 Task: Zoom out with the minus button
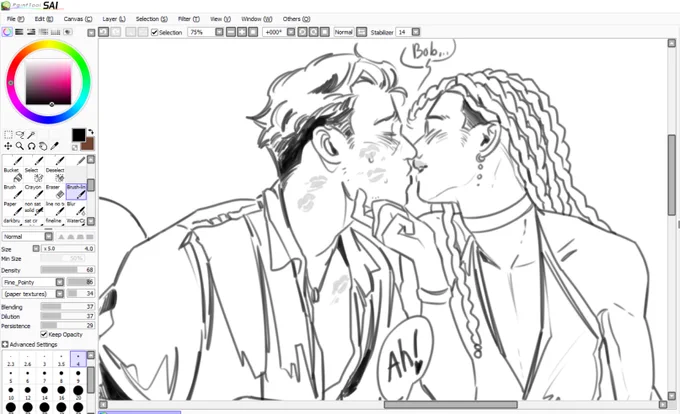pyautogui.click(x=231, y=32)
